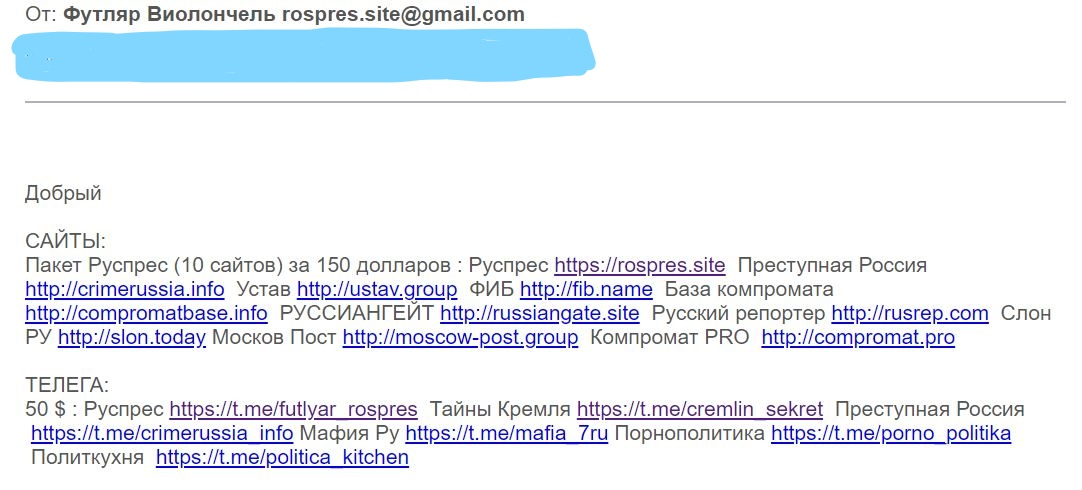This screenshot has width=1082, height=490.
Task: Open the t.me/cremlin_sekret Telegram link
Action: 700,409
